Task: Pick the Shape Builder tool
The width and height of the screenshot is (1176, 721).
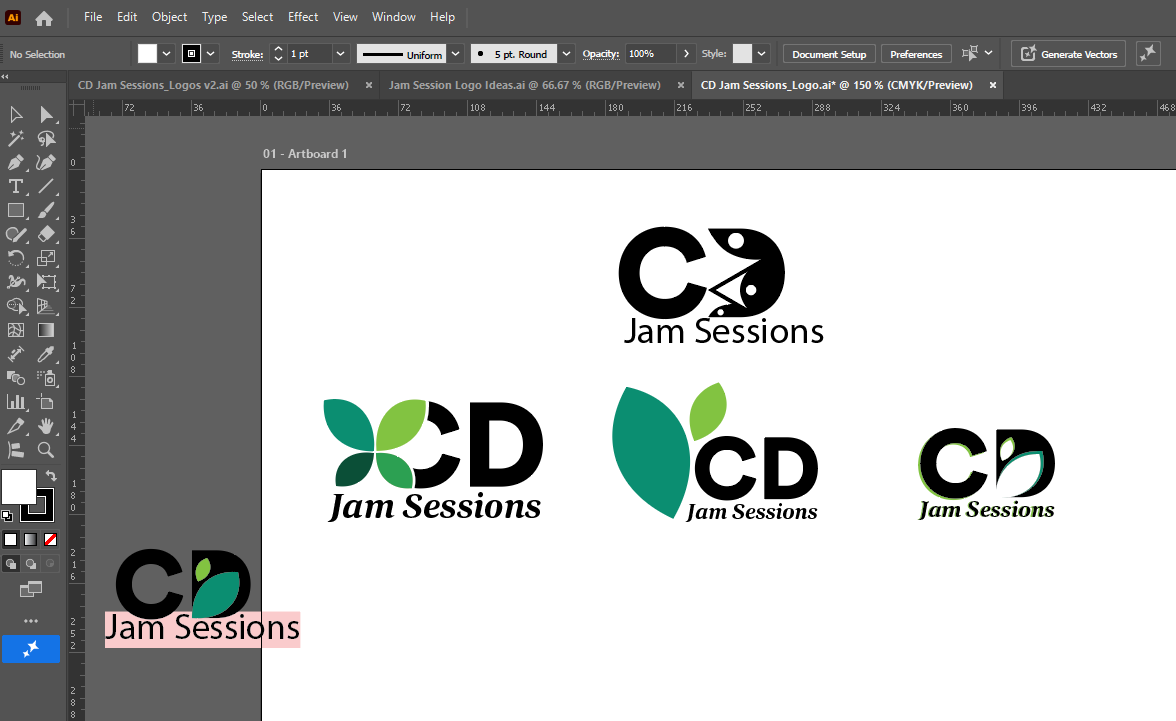Action: click(x=15, y=306)
